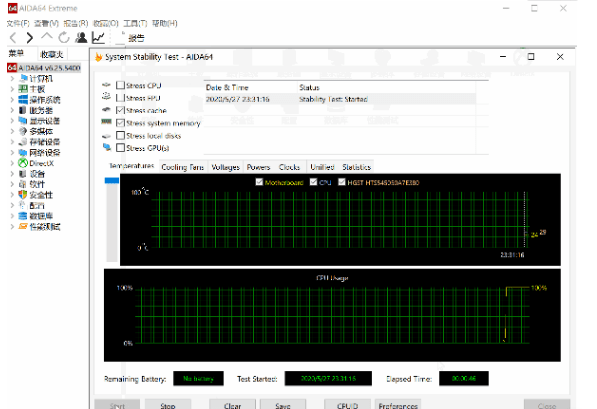Toggle the Motherboard temperature graph checkbox
597x409 pixels.
click(259, 182)
